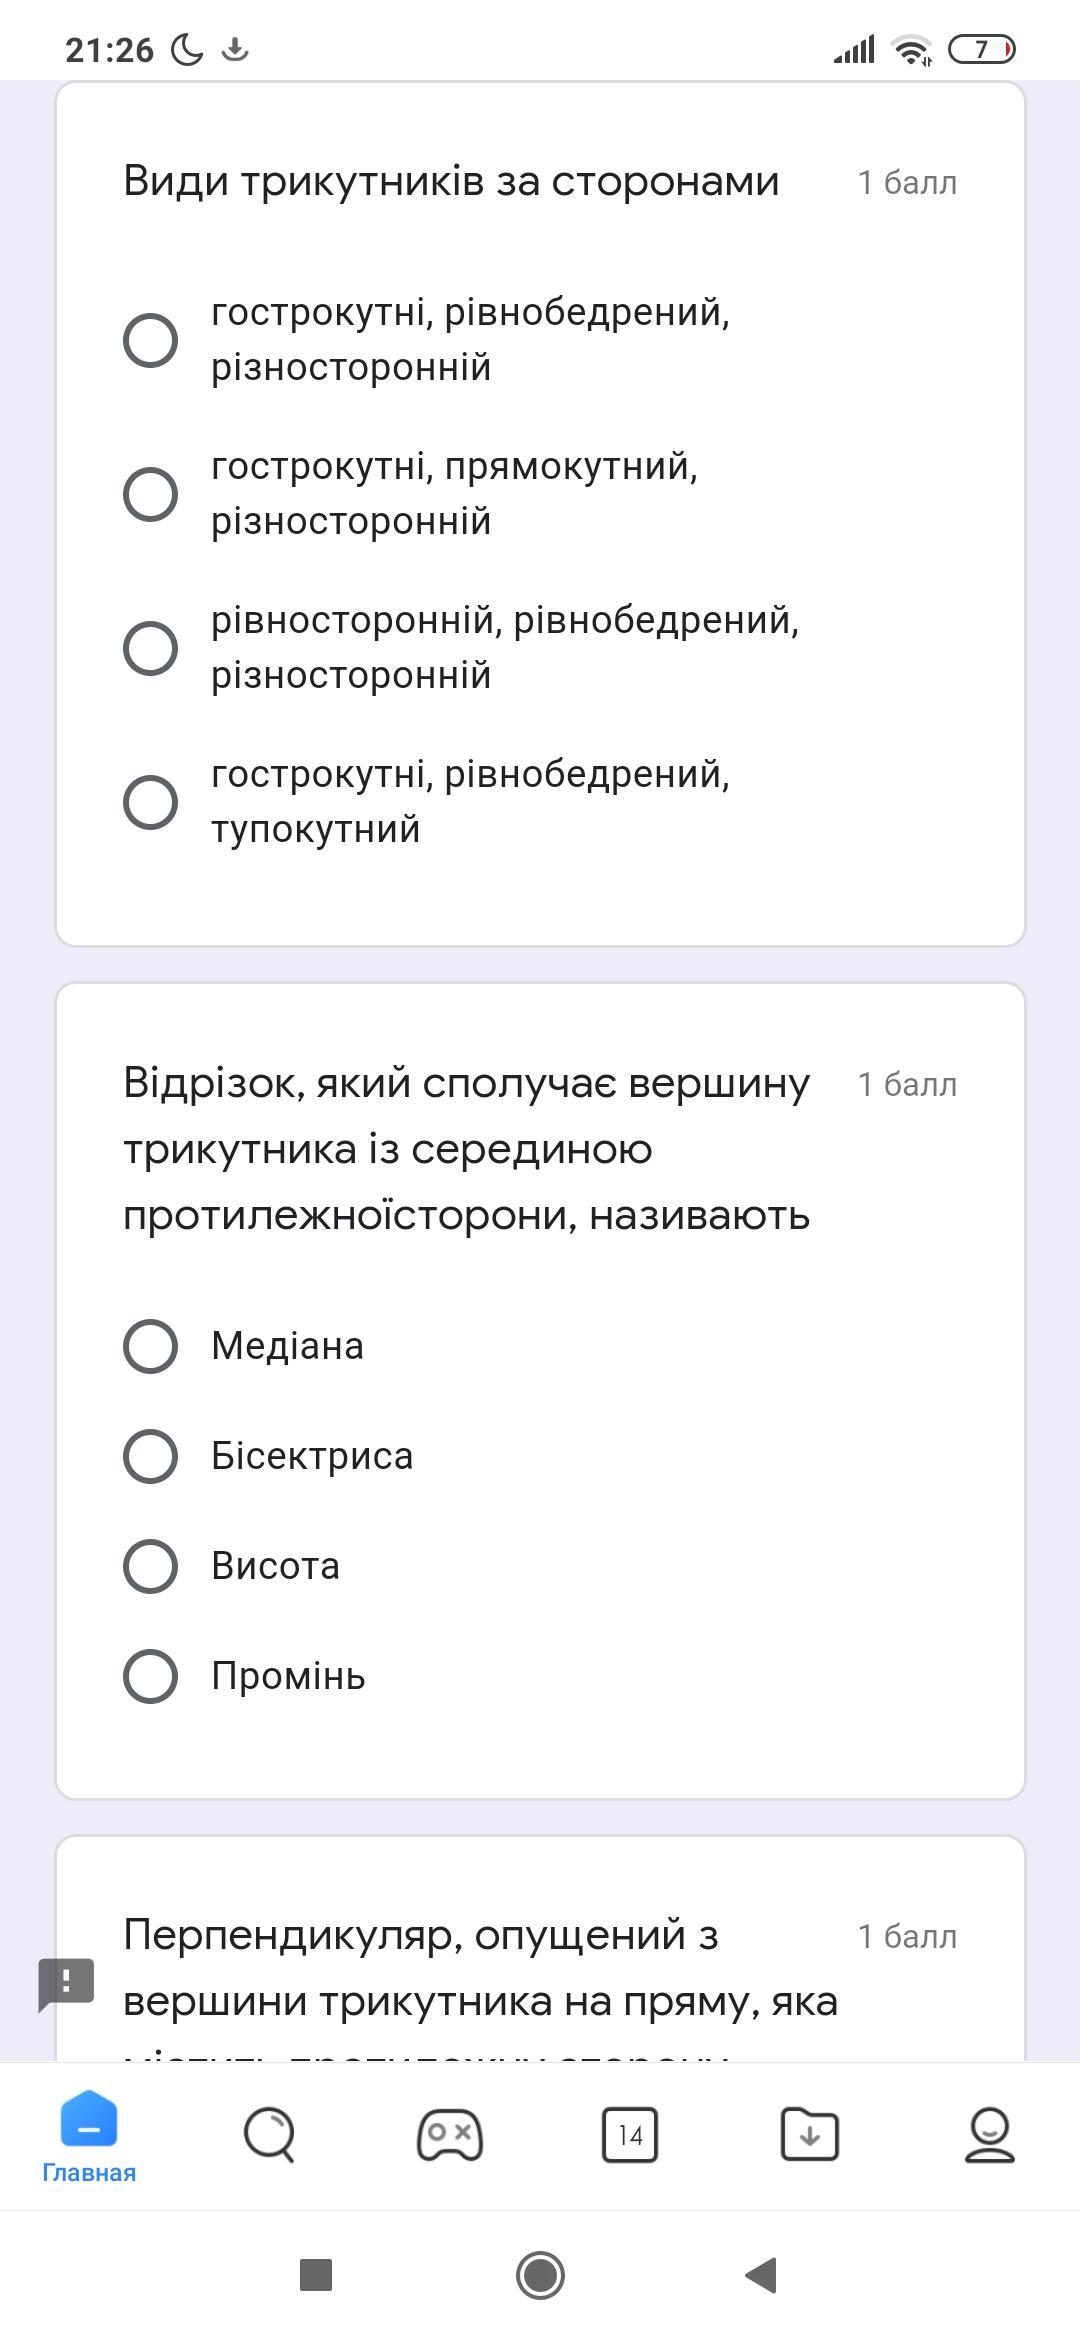The width and height of the screenshot is (1080, 2340).
Task: Choose the Промінь answer
Action: click(150, 1676)
